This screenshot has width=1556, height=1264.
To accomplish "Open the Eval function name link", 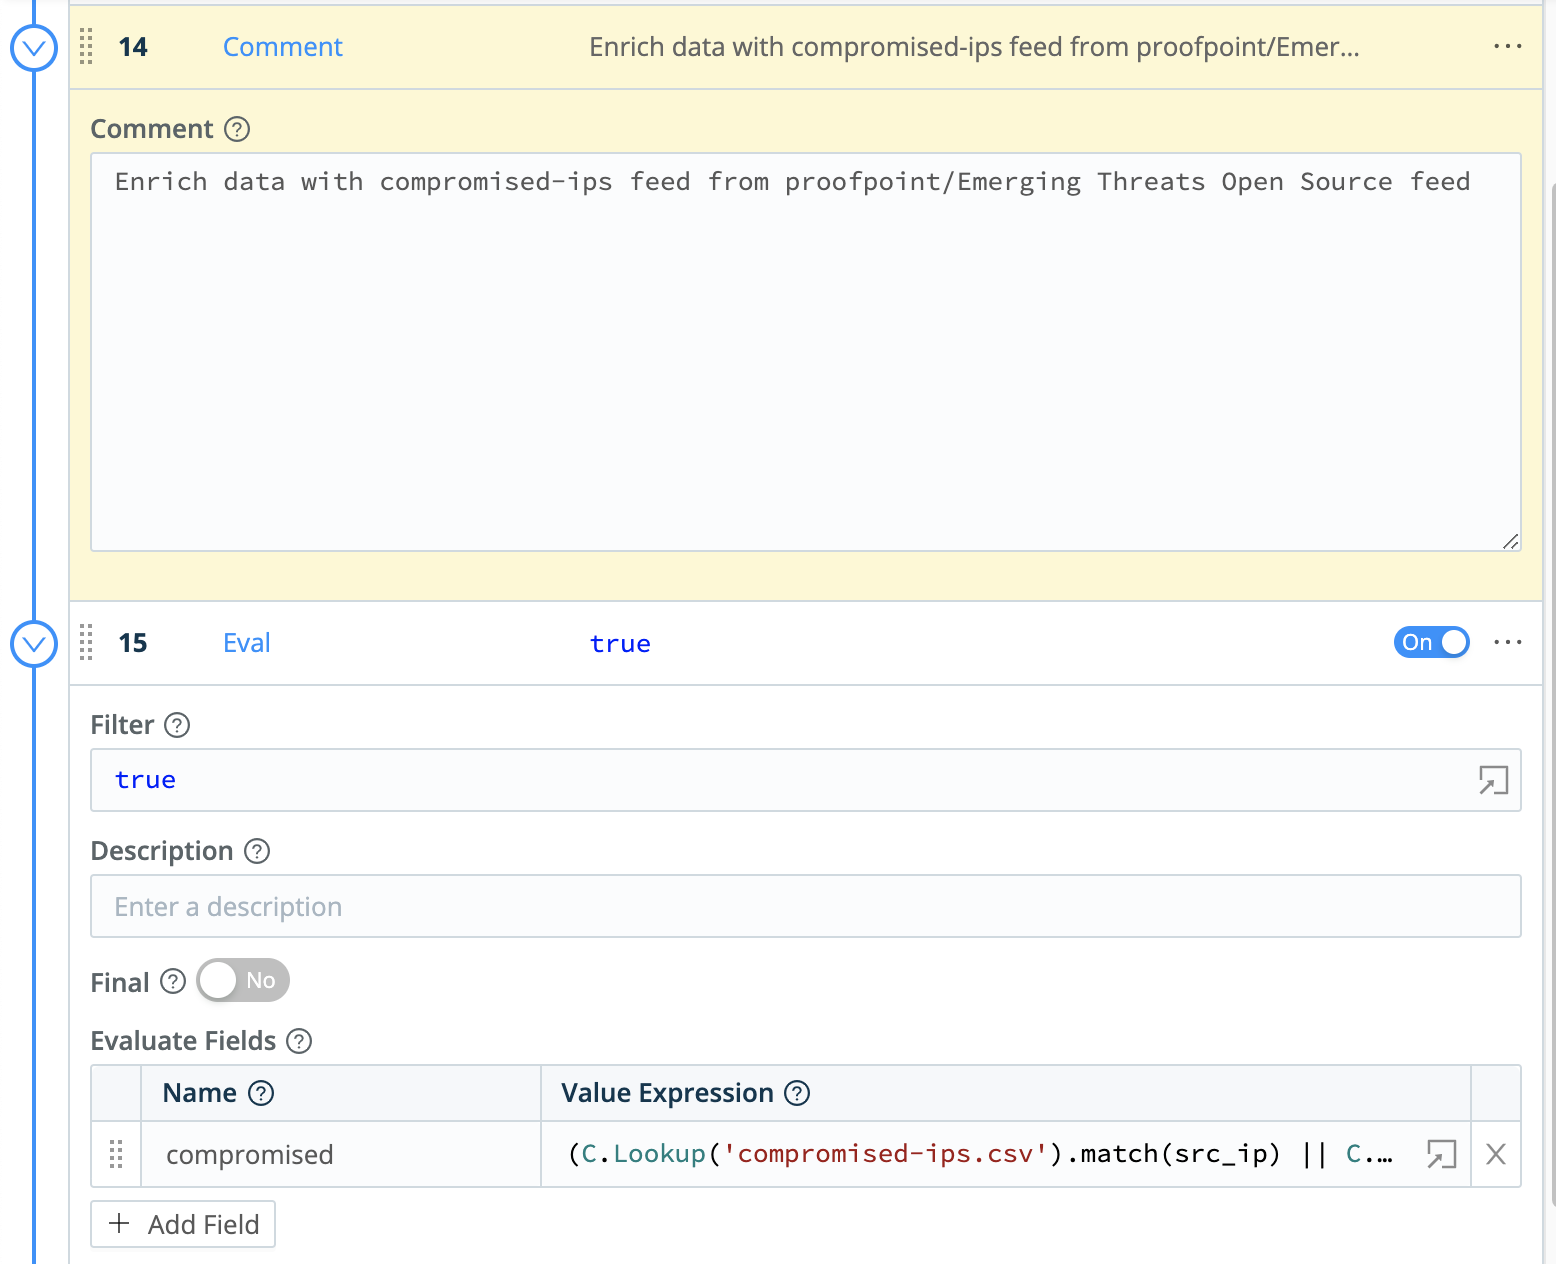I will pyautogui.click(x=246, y=643).
